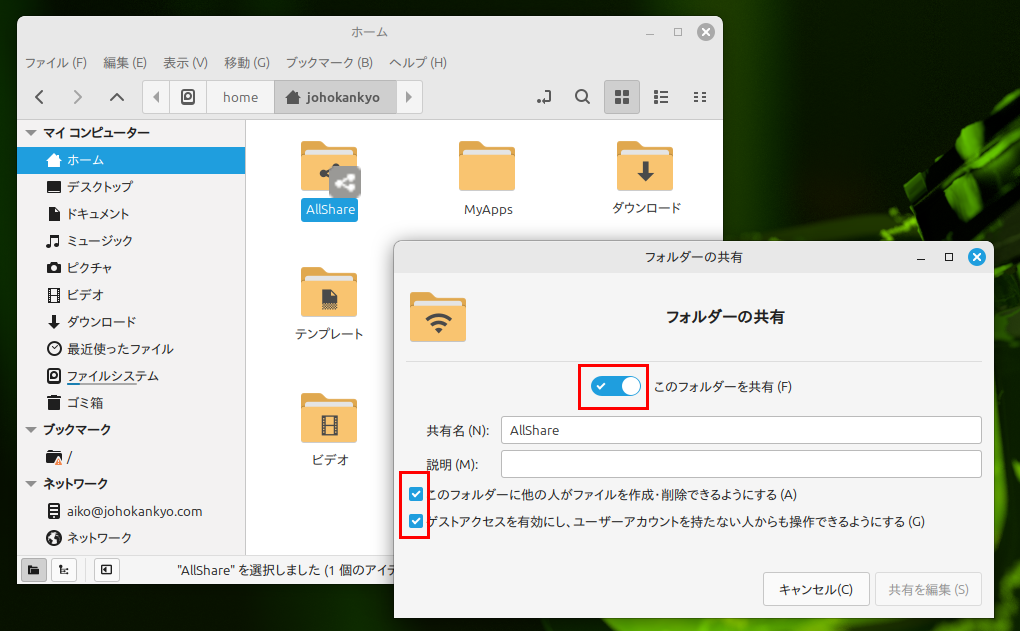Collapse the ブックマーク sidebar section
Viewport: 1020px width, 631px height.
(31, 430)
